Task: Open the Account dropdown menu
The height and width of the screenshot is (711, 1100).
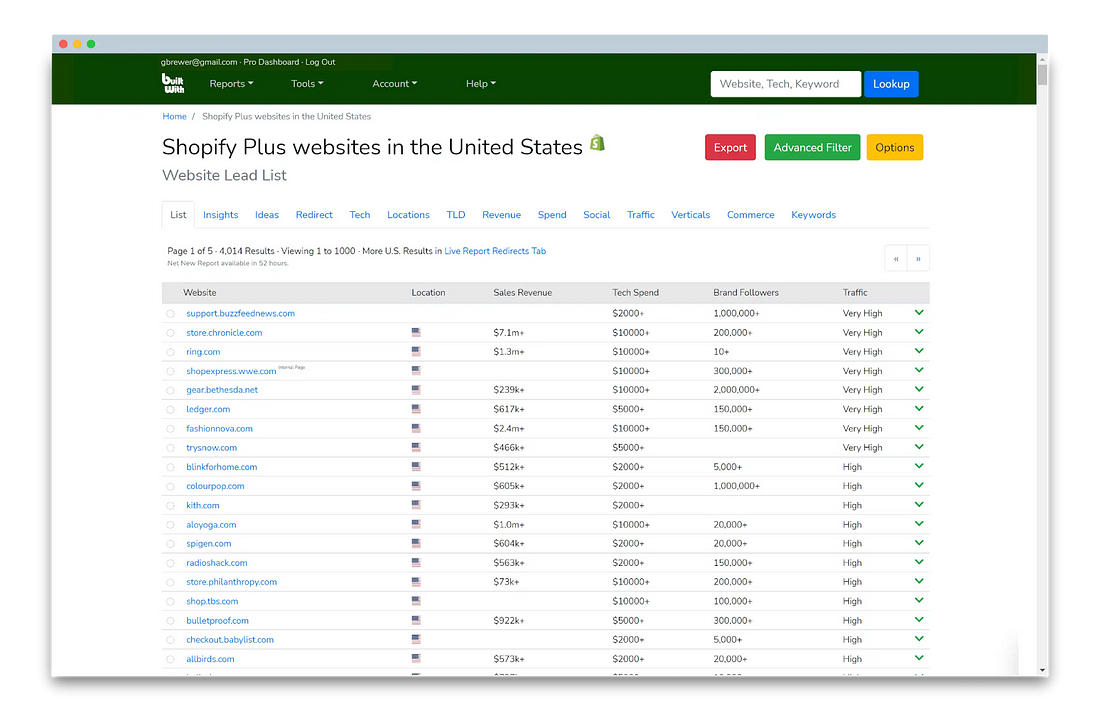Action: coord(394,84)
